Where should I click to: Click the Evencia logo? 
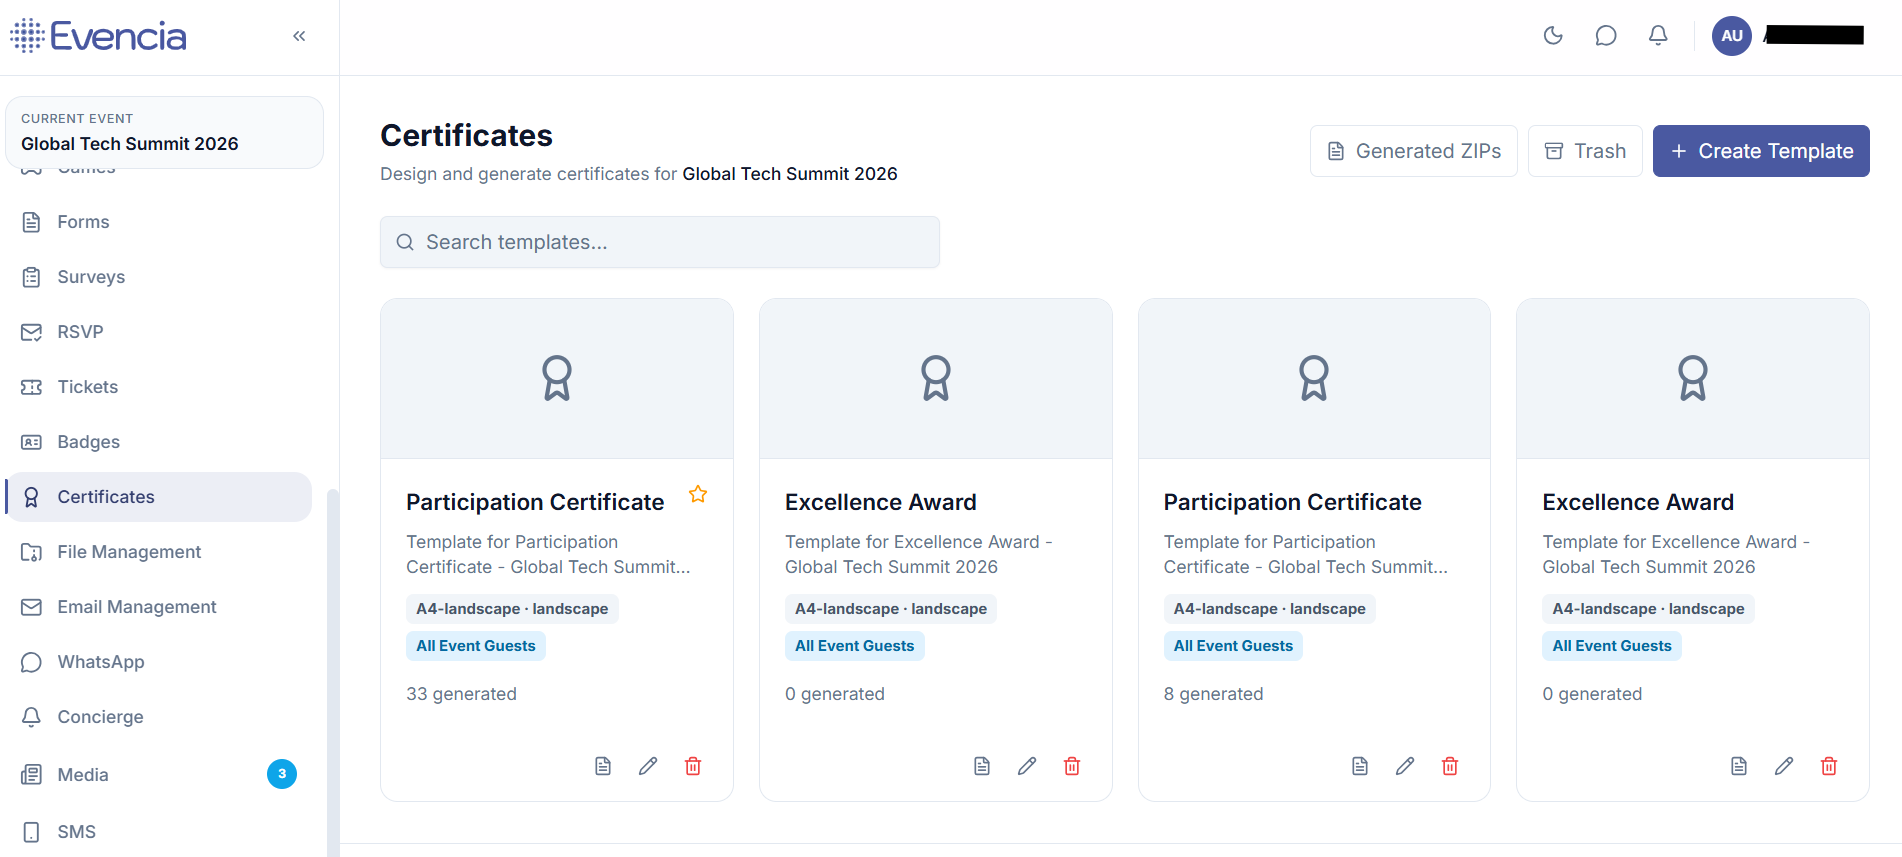click(98, 36)
